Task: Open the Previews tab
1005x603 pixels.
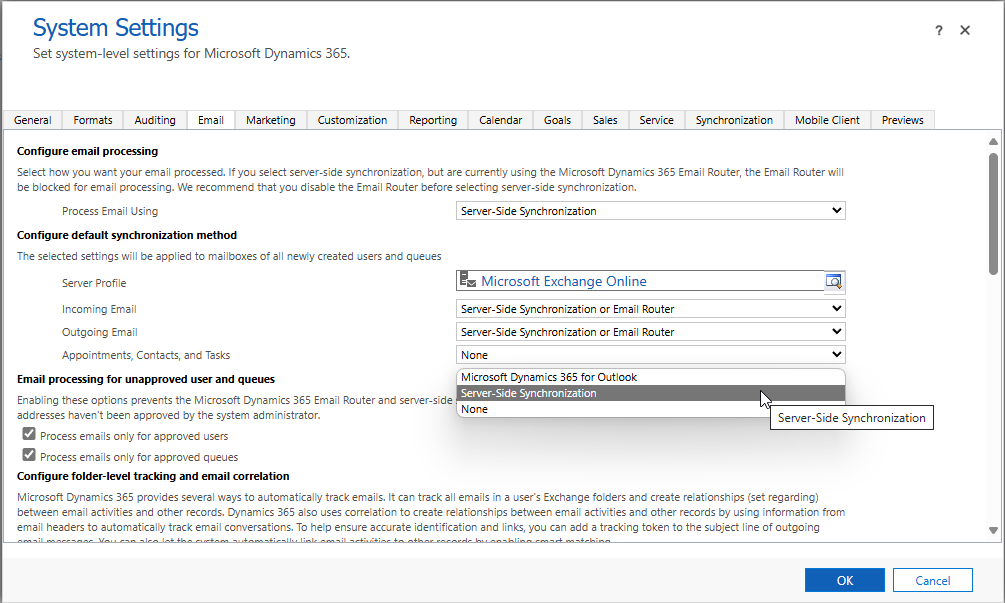Action: [902, 120]
